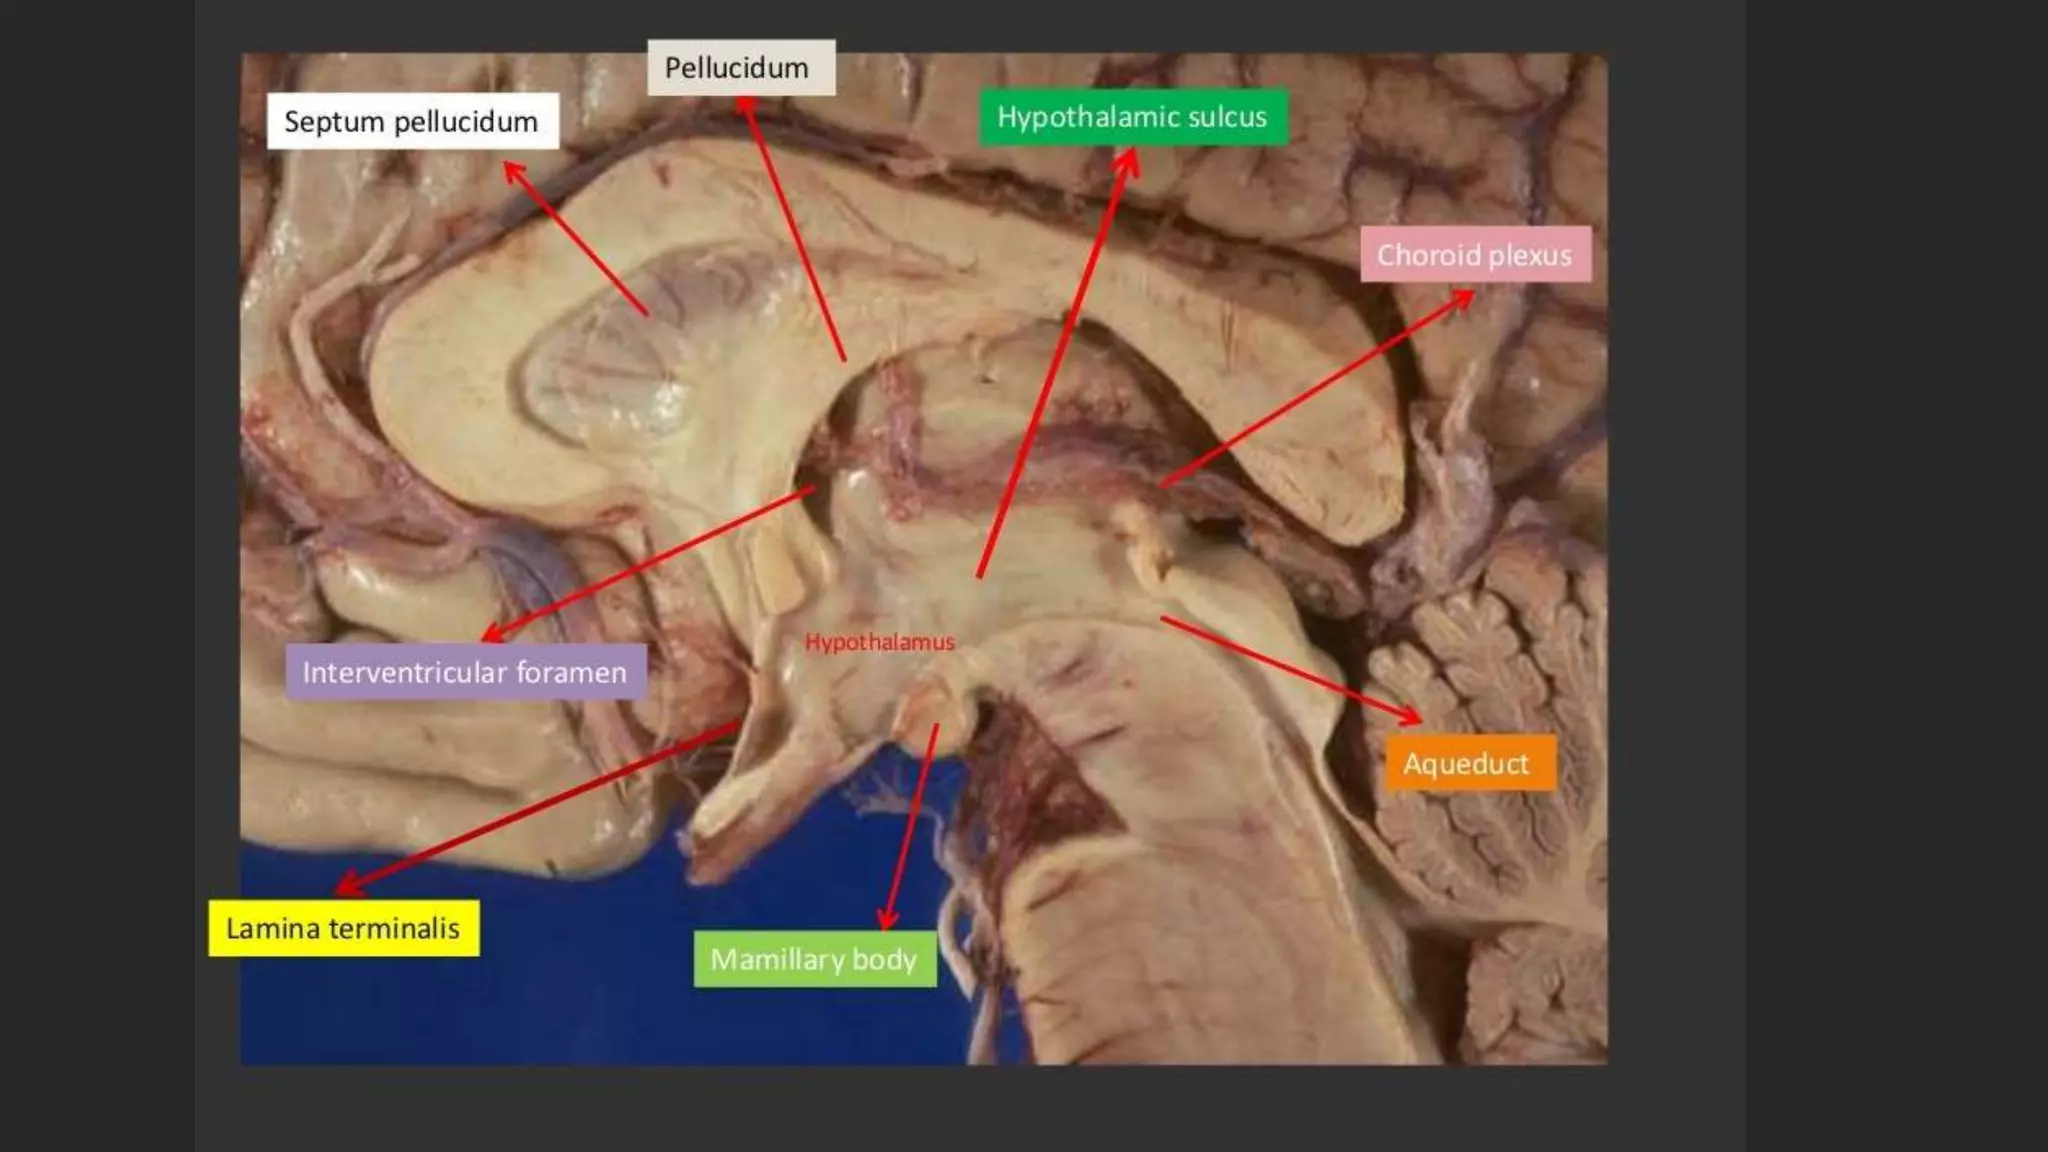This screenshot has height=1152, width=2048.
Task: Select the yellow Lamina terminalis label
Action: pos(343,929)
